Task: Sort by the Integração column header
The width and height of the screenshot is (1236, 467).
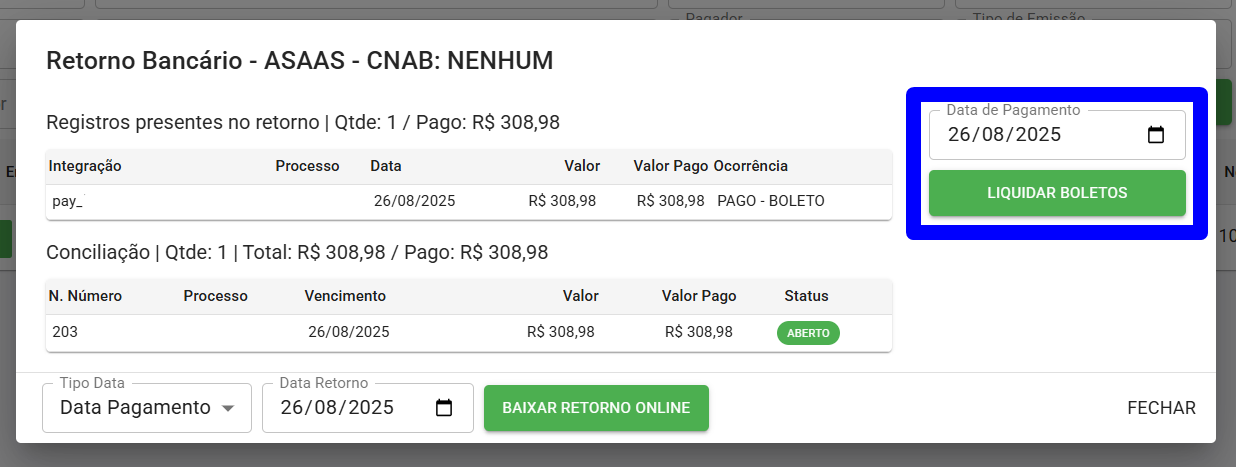Action: tap(85, 166)
